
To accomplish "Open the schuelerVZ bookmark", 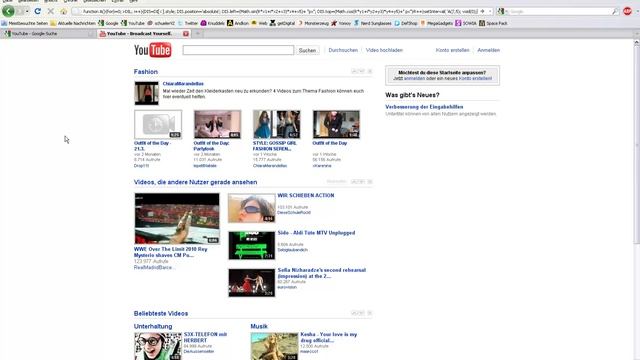I will [x=161, y=23].
